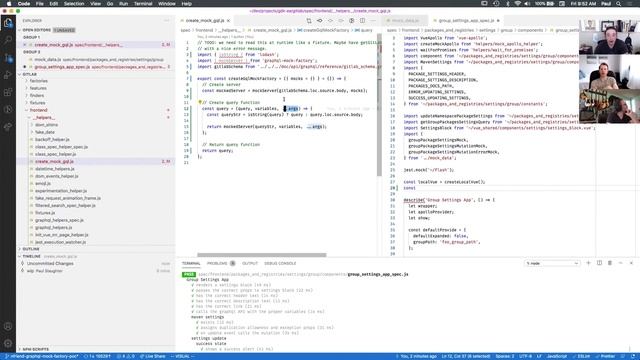Expand the Outline section

click(x=31, y=249)
